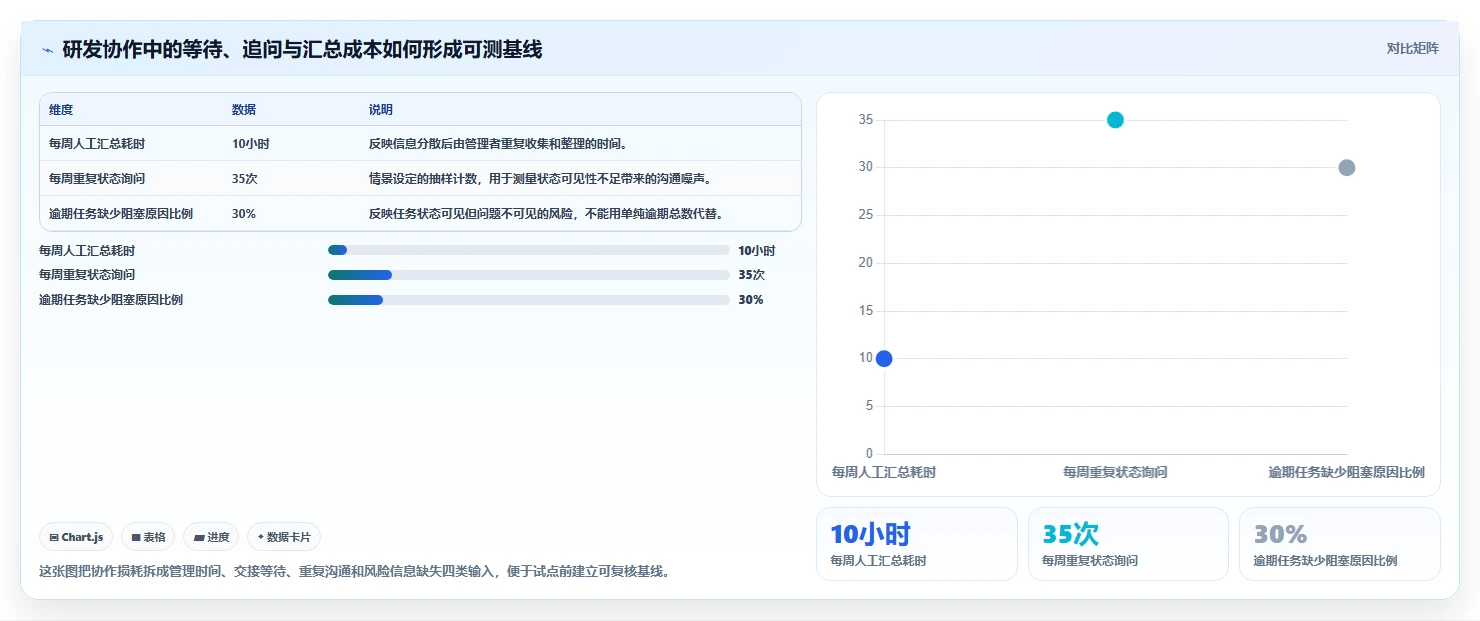
Task: Click the lightning icon beside the title
Action: coord(47,50)
